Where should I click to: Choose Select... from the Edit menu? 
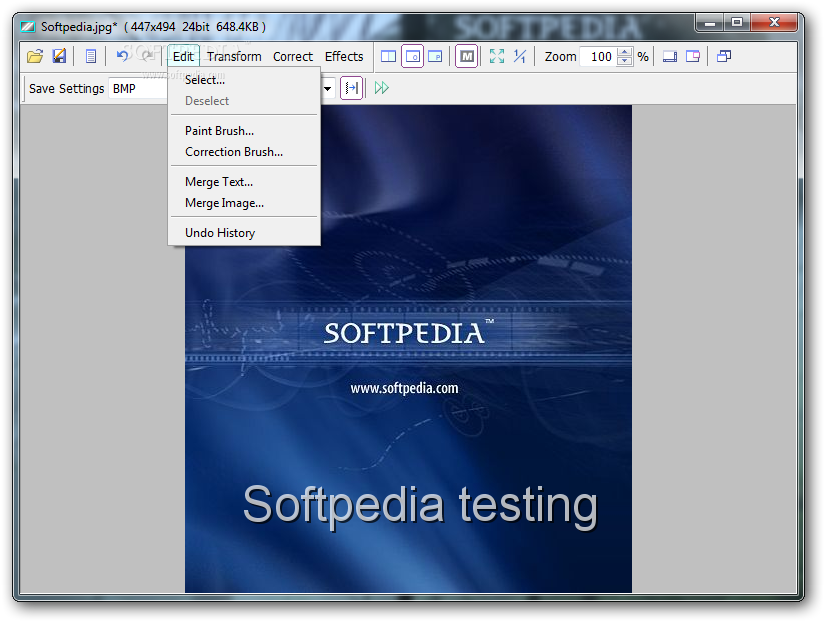tap(244, 80)
